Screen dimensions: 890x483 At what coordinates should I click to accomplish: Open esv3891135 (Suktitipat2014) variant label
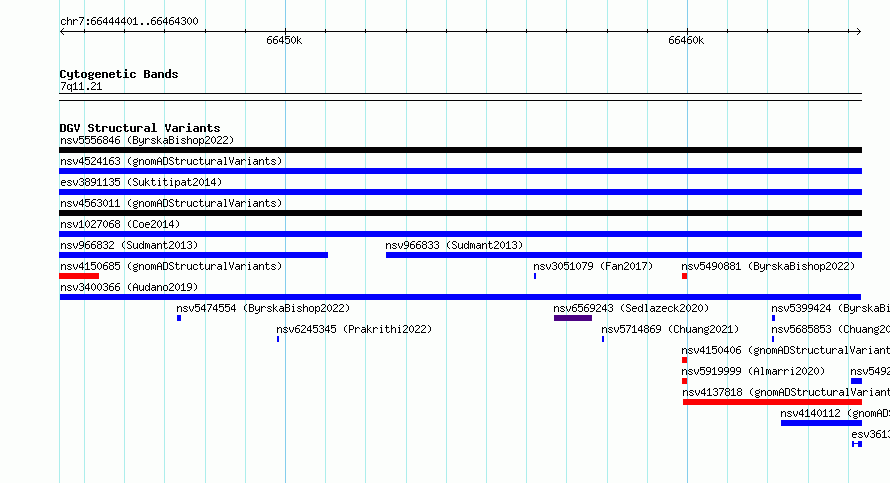point(141,182)
